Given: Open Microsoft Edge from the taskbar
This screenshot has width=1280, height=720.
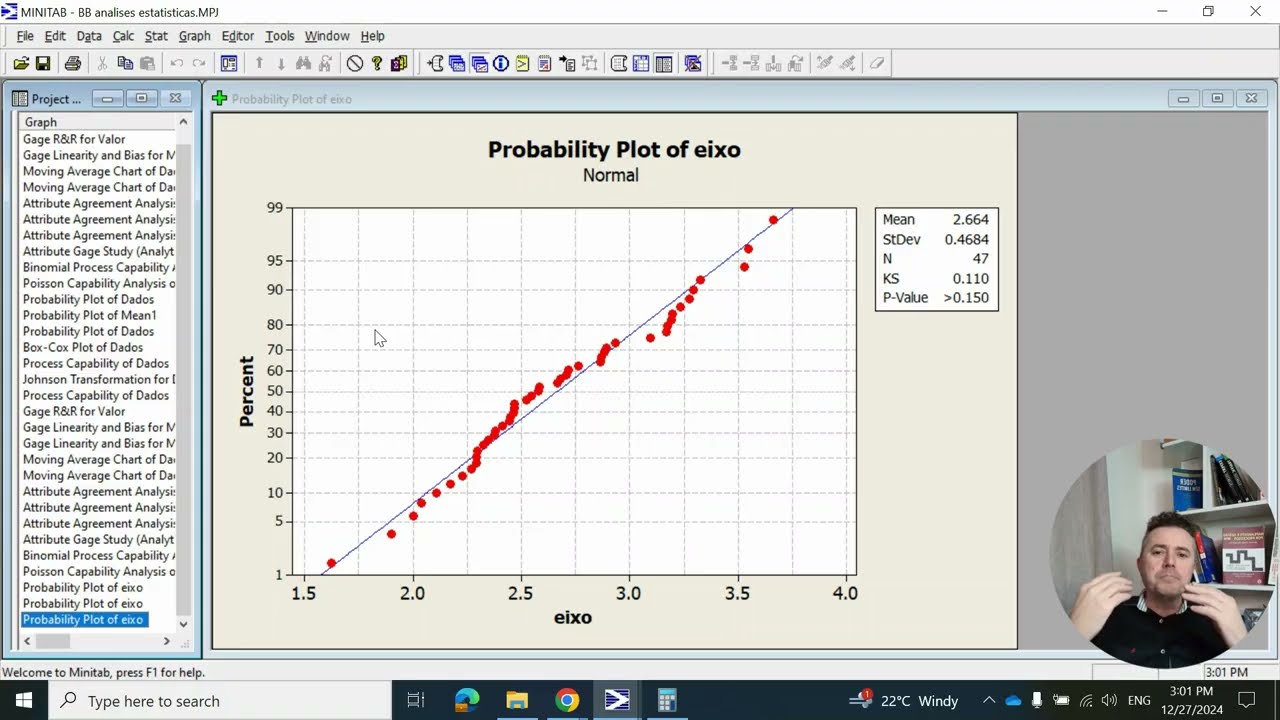Looking at the screenshot, I should point(467,700).
